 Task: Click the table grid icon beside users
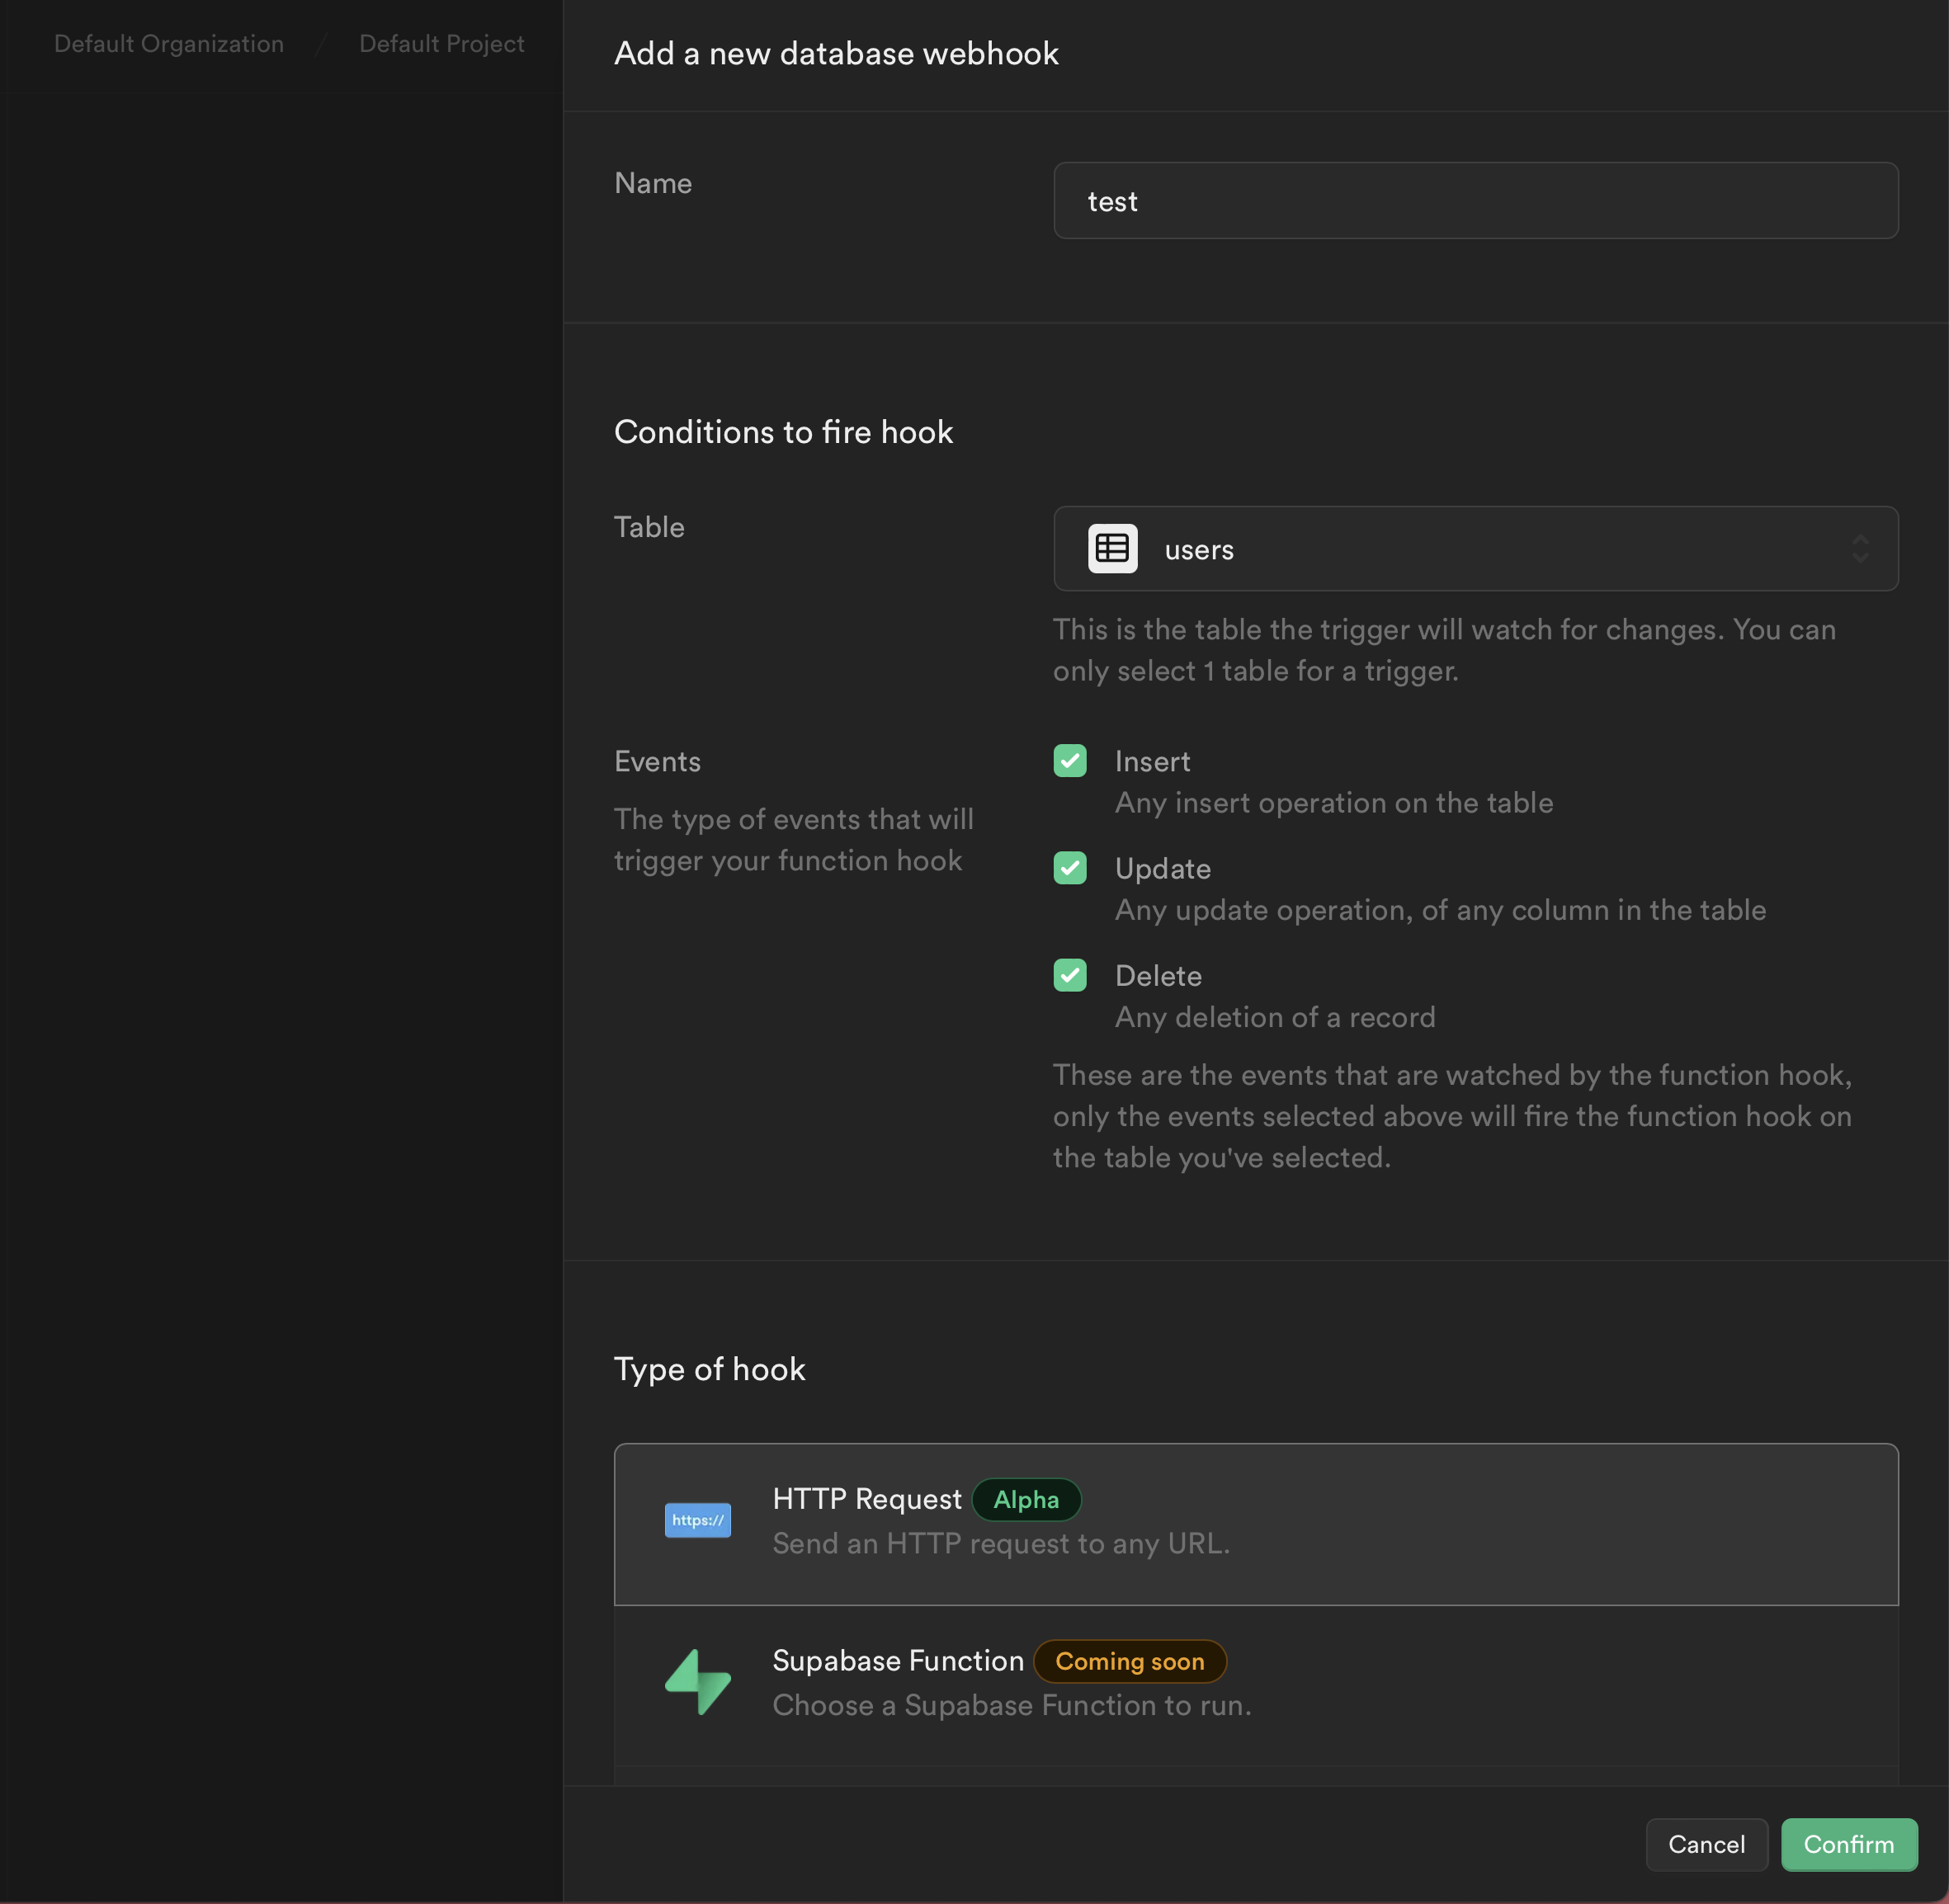tap(1112, 549)
